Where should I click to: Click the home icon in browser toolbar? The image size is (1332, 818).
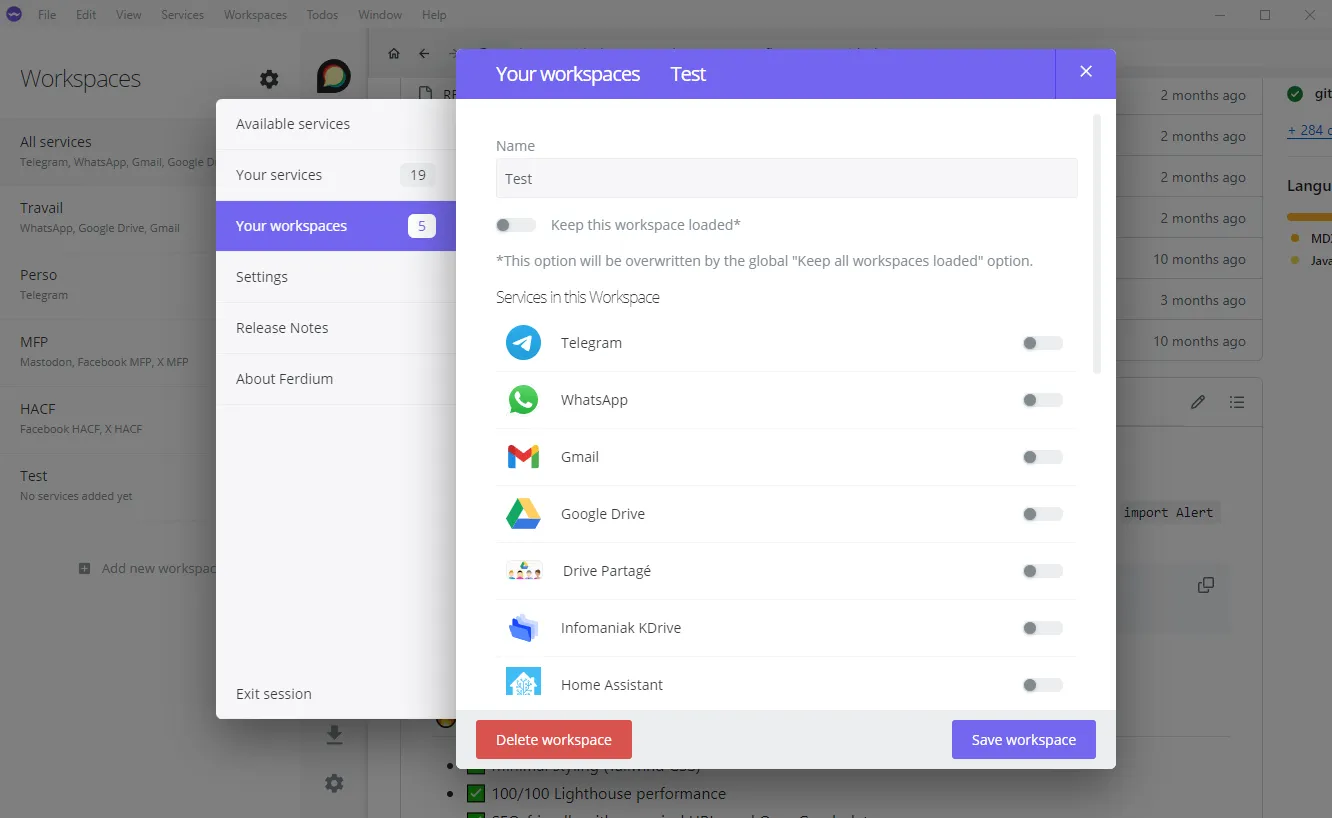[x=394, y=54]
